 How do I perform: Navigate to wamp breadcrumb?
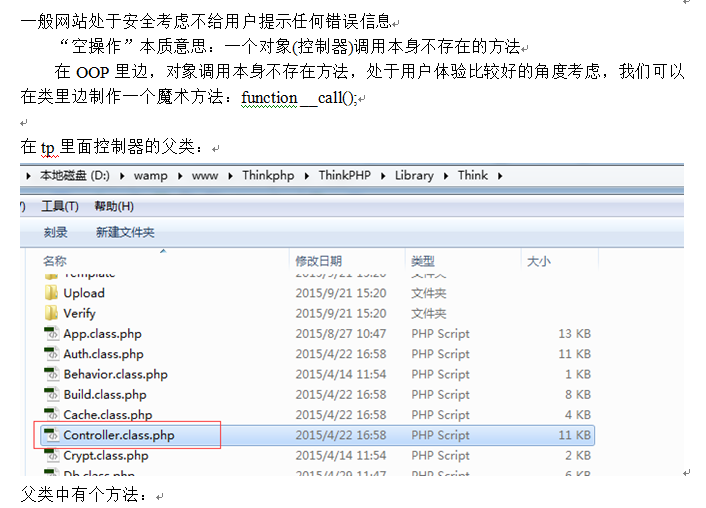[150, 176]
